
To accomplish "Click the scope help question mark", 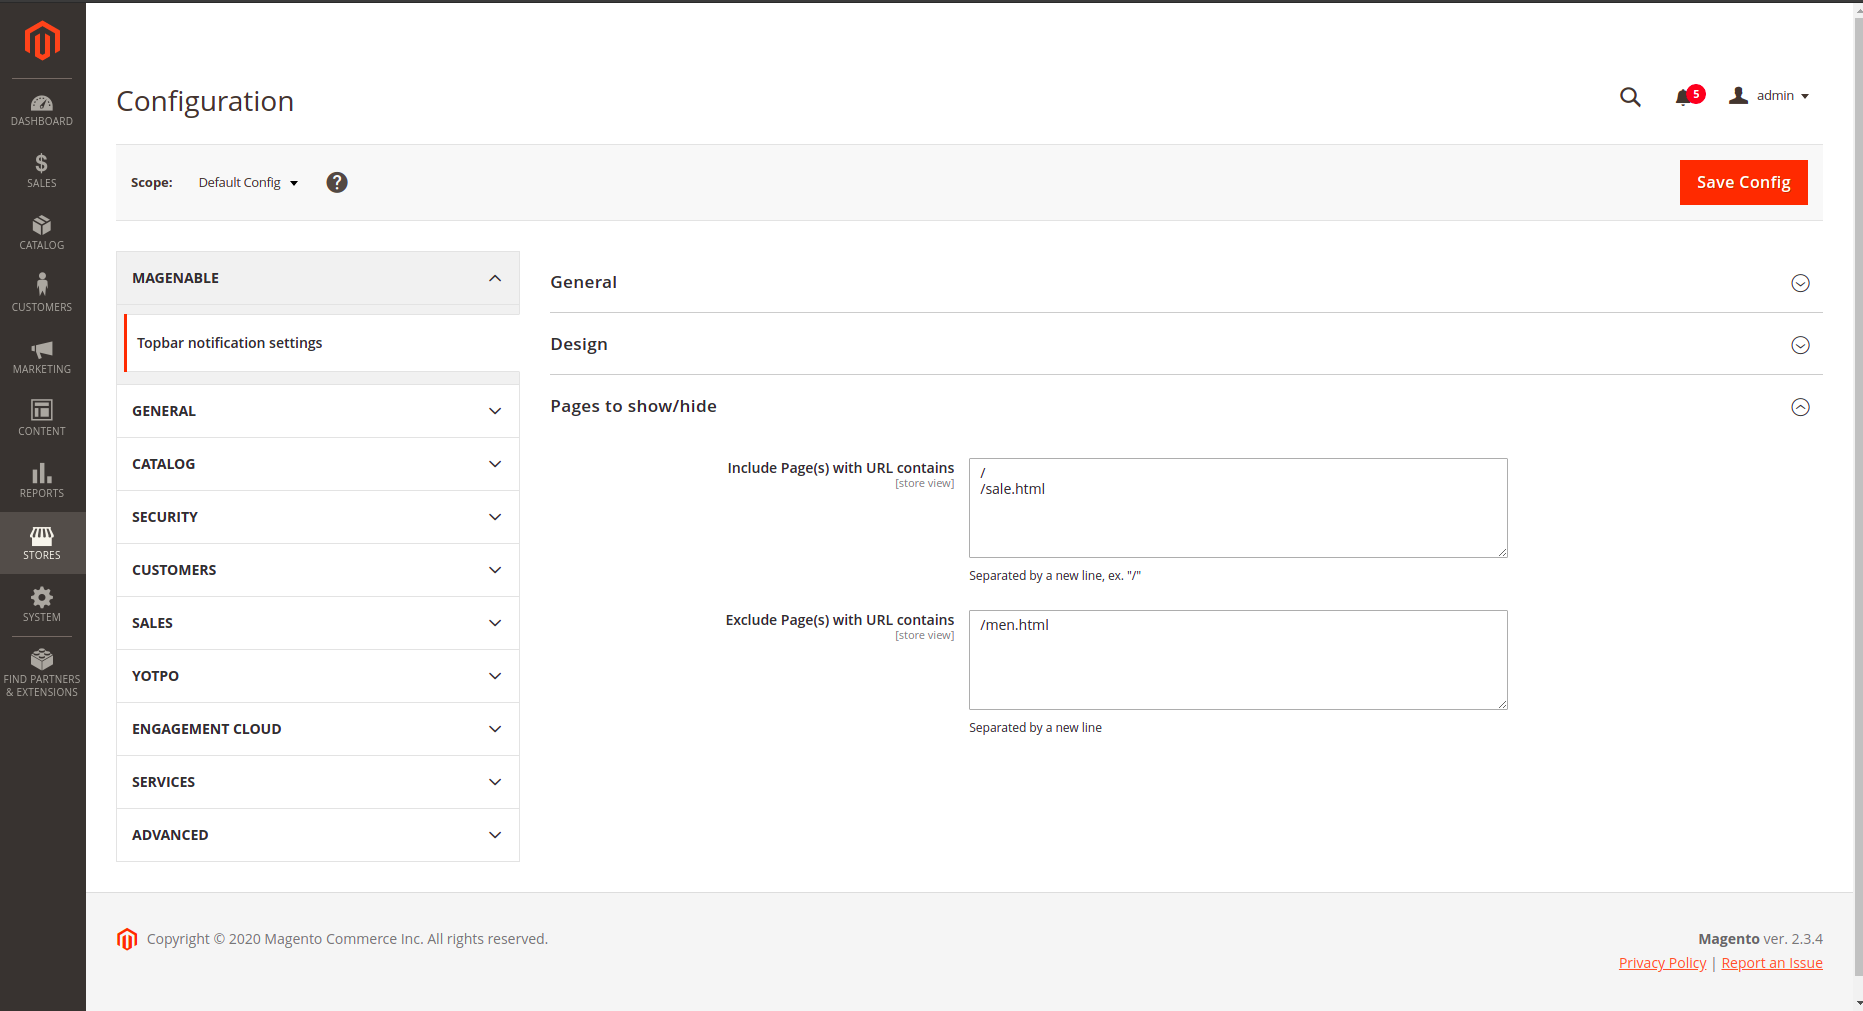I will [x=337, y=182].
